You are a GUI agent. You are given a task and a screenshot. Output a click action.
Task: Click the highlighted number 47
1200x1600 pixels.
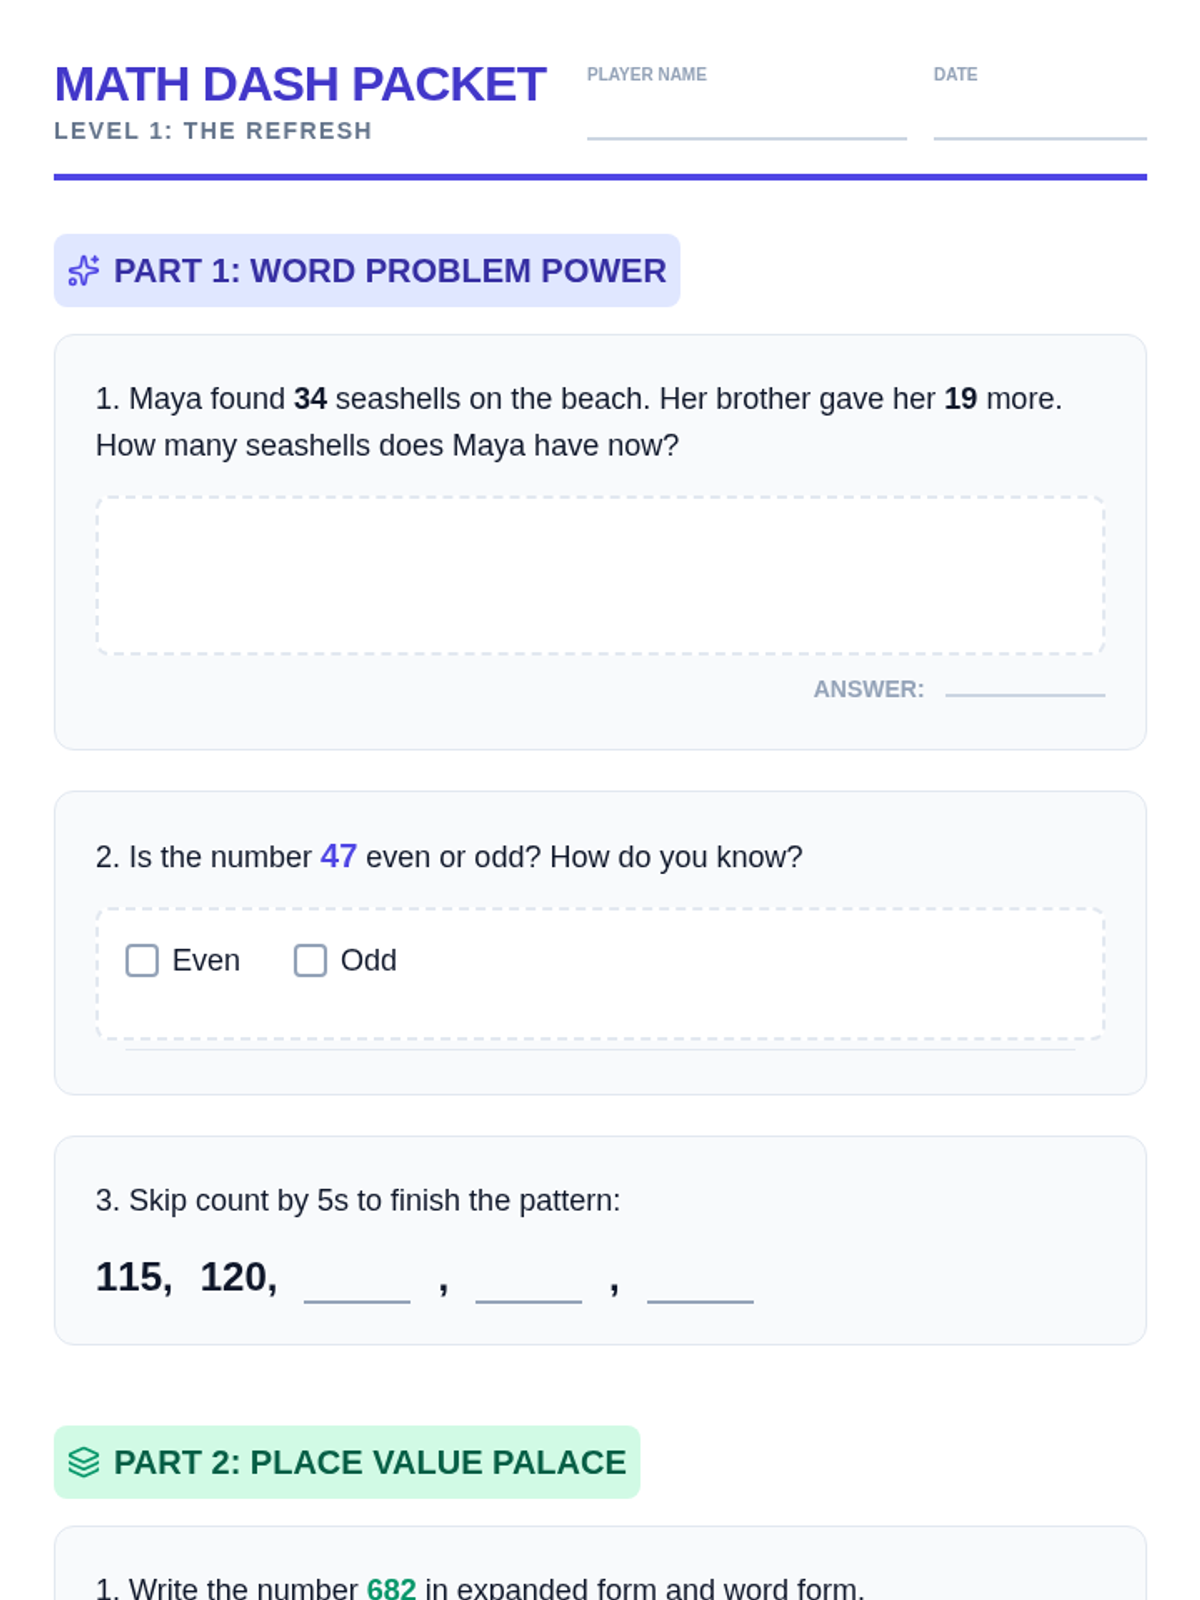tap(338, 857)
